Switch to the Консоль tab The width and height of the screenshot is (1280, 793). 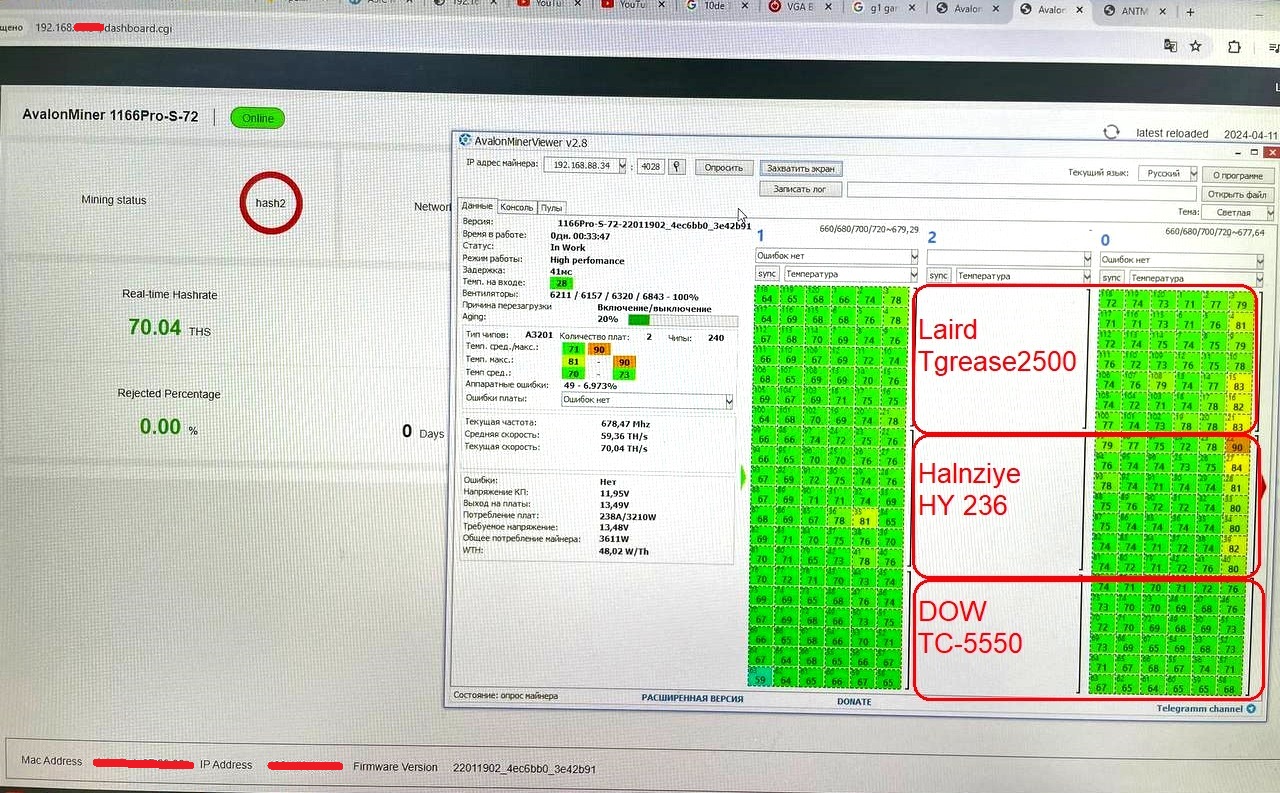[x=517, y=207]
